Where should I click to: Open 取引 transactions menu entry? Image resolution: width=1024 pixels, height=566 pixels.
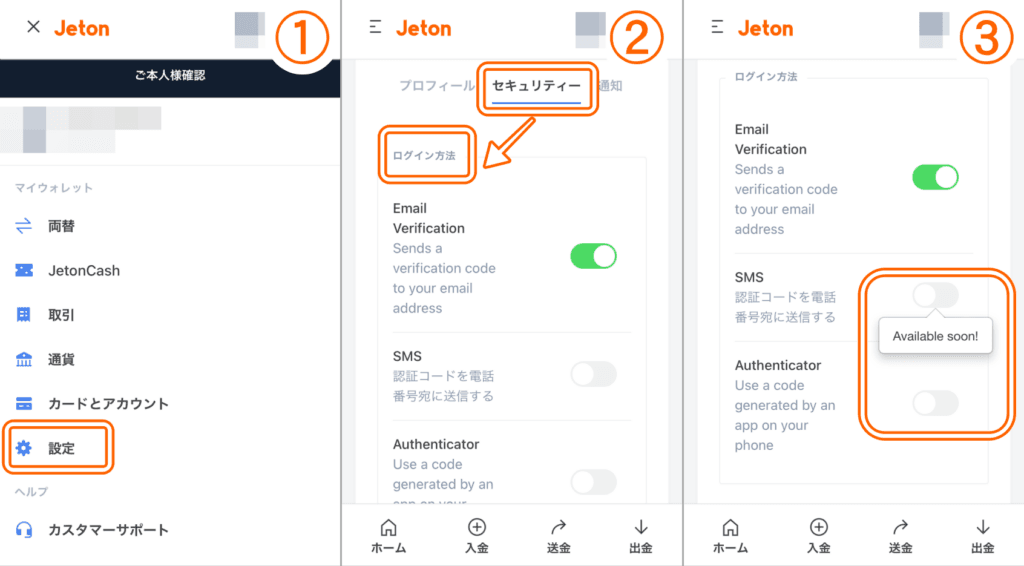pos(45,315)
